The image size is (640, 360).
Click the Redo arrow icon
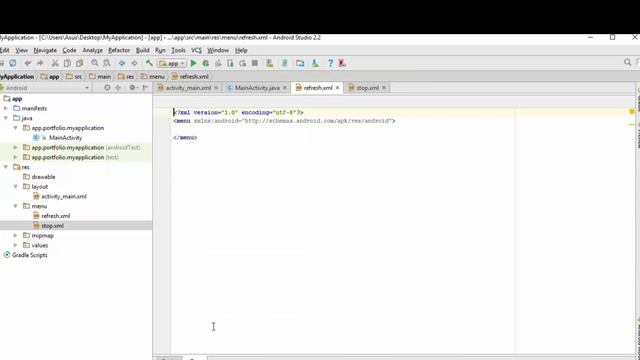tap(40, 63)
